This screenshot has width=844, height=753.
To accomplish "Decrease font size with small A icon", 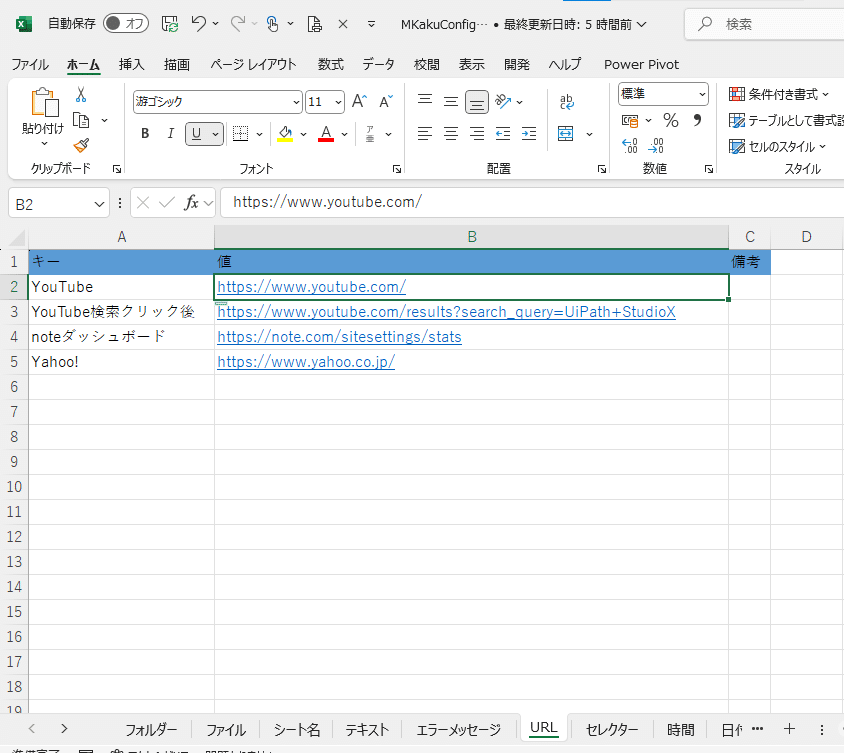I will (x=386, y=101).
